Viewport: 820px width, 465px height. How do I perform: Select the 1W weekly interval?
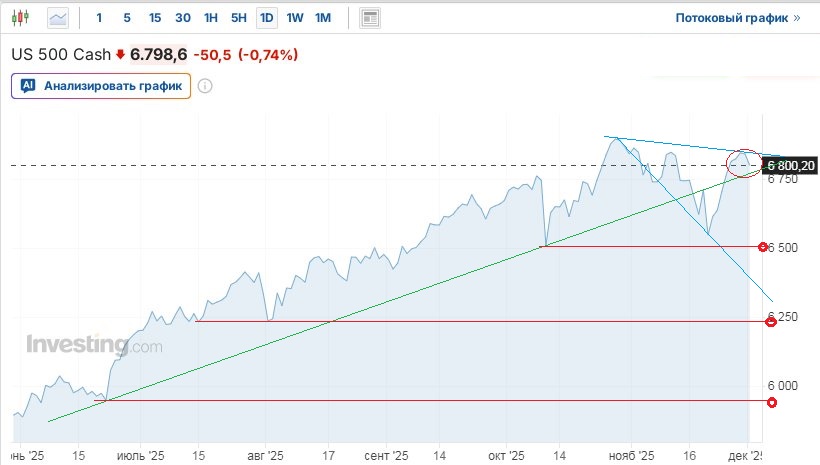point(295,18)
